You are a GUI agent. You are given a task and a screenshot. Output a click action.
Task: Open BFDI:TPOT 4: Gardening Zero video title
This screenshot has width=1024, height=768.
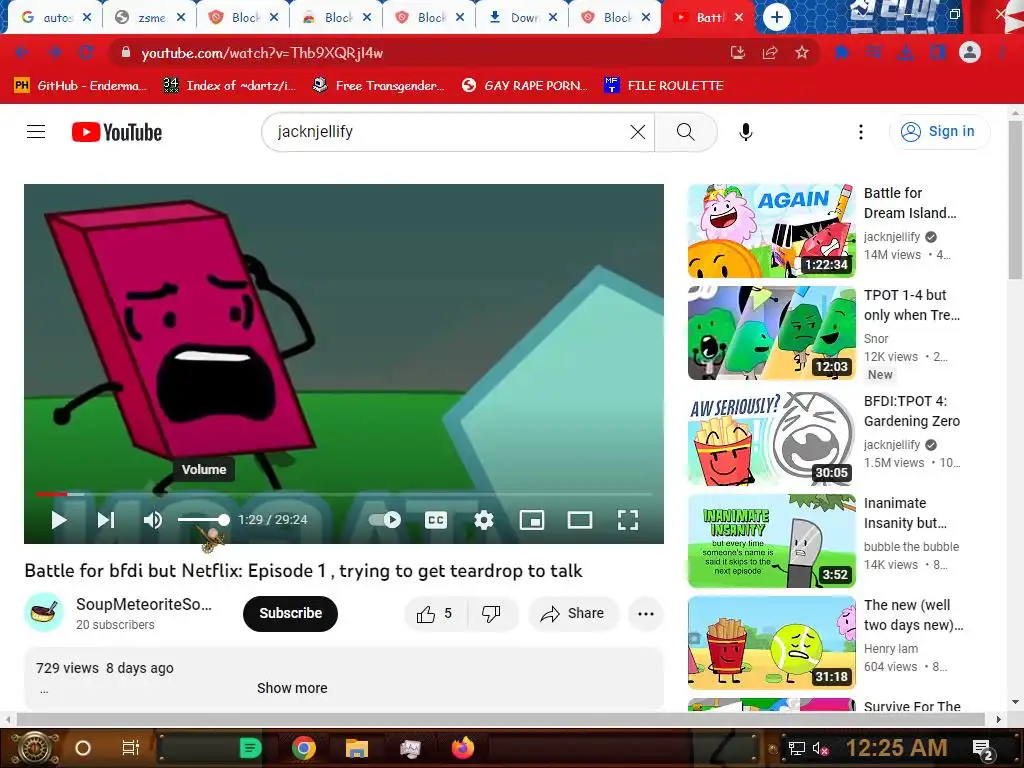[912, 411]
